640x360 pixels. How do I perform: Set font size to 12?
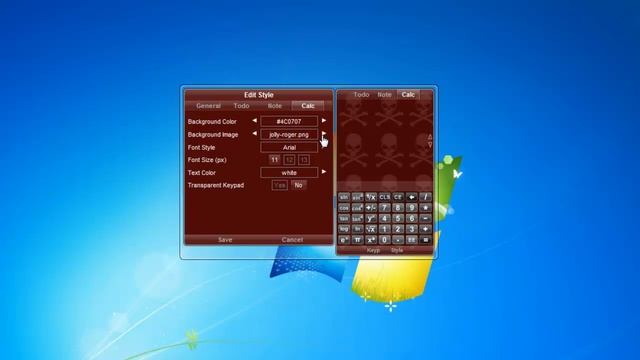click(289, 160)
